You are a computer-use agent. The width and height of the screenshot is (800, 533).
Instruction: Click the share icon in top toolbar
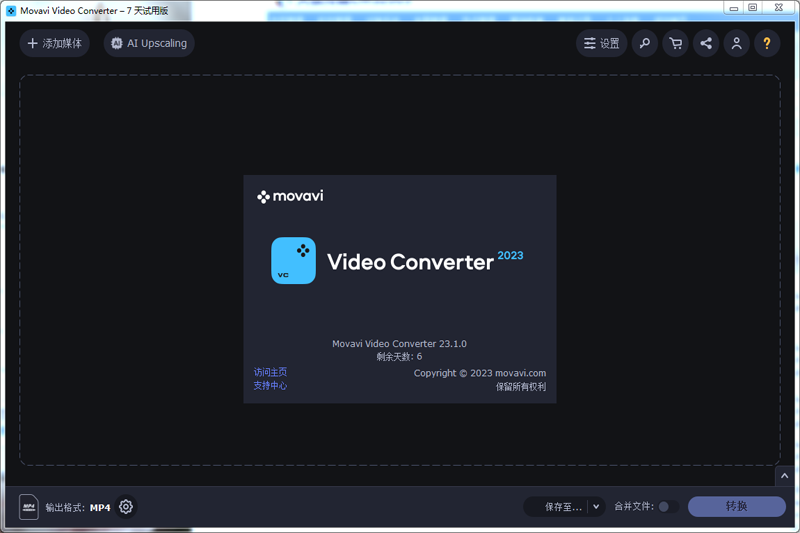[x=706, y=43]
